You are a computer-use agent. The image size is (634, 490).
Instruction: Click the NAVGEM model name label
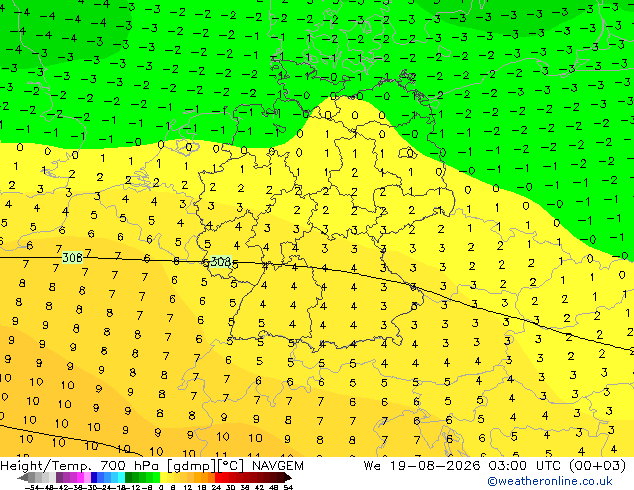tap(278, 466)
